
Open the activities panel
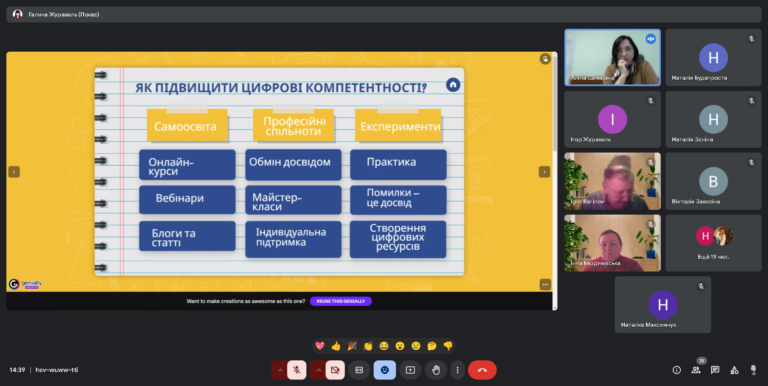tap(734, 370)
